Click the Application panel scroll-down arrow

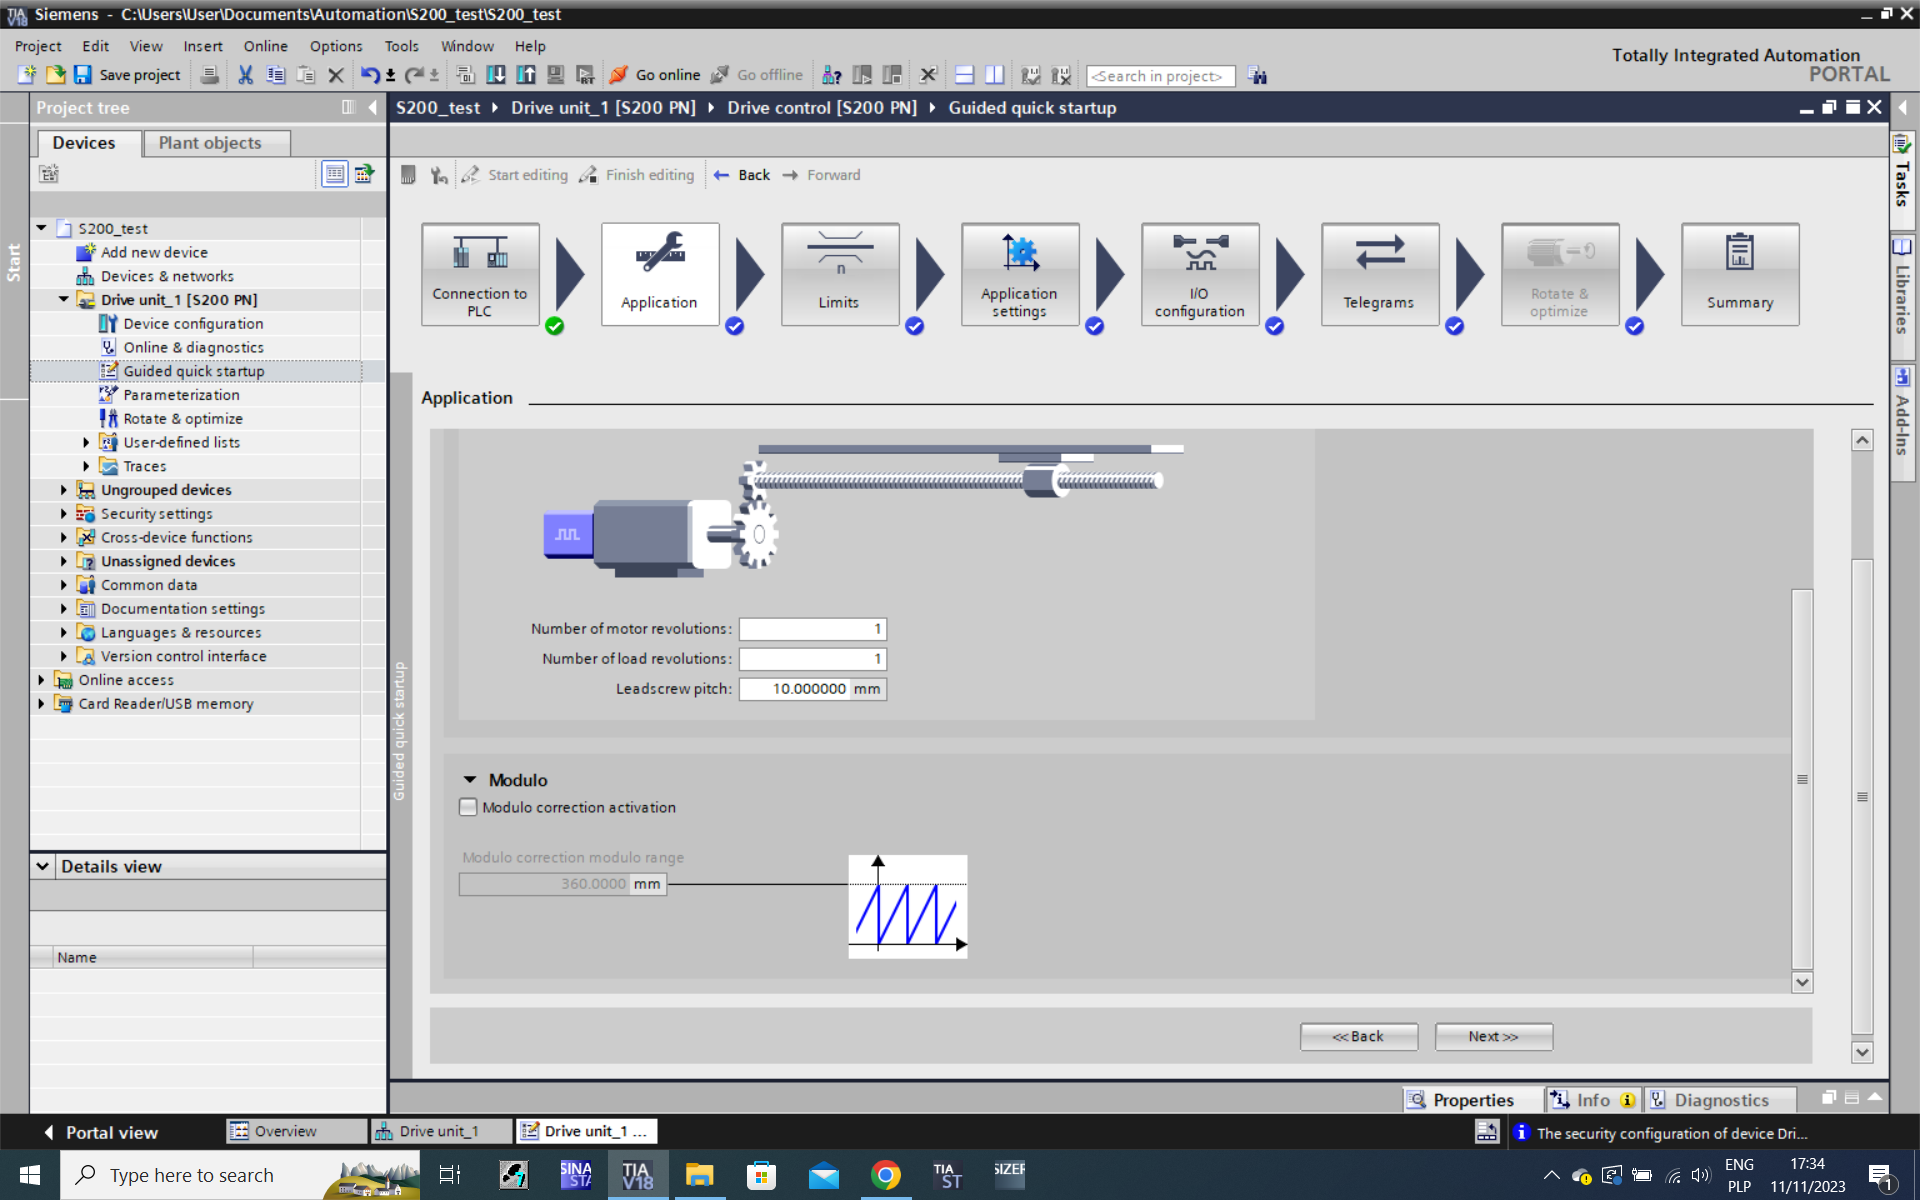pos(1801,982)
